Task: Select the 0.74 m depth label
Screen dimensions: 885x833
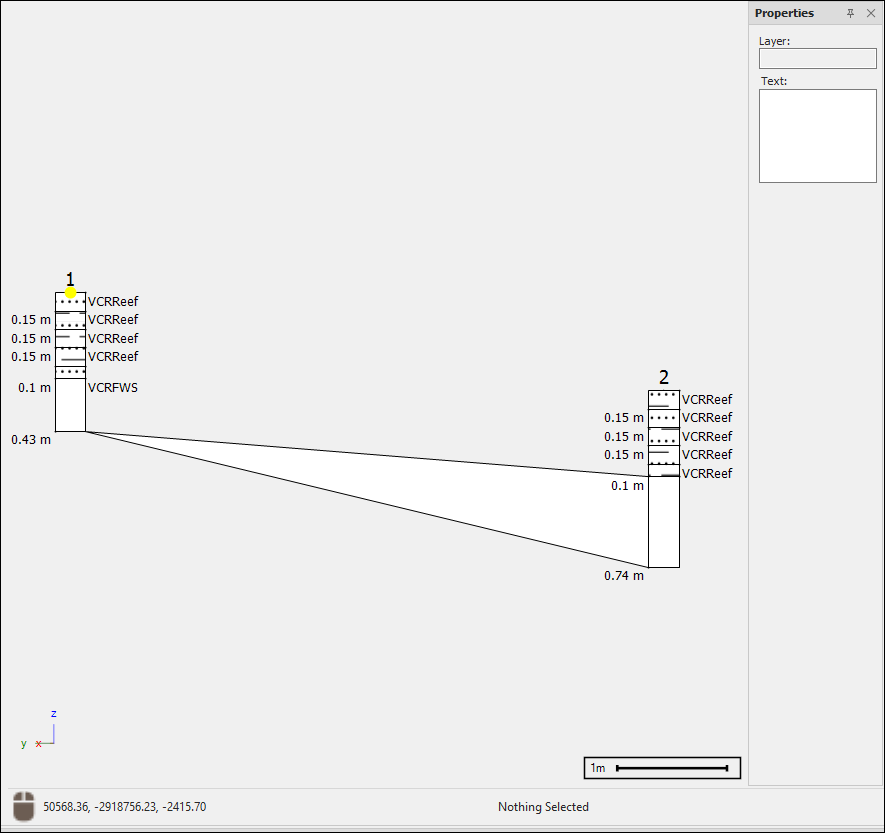Action: 624,576
